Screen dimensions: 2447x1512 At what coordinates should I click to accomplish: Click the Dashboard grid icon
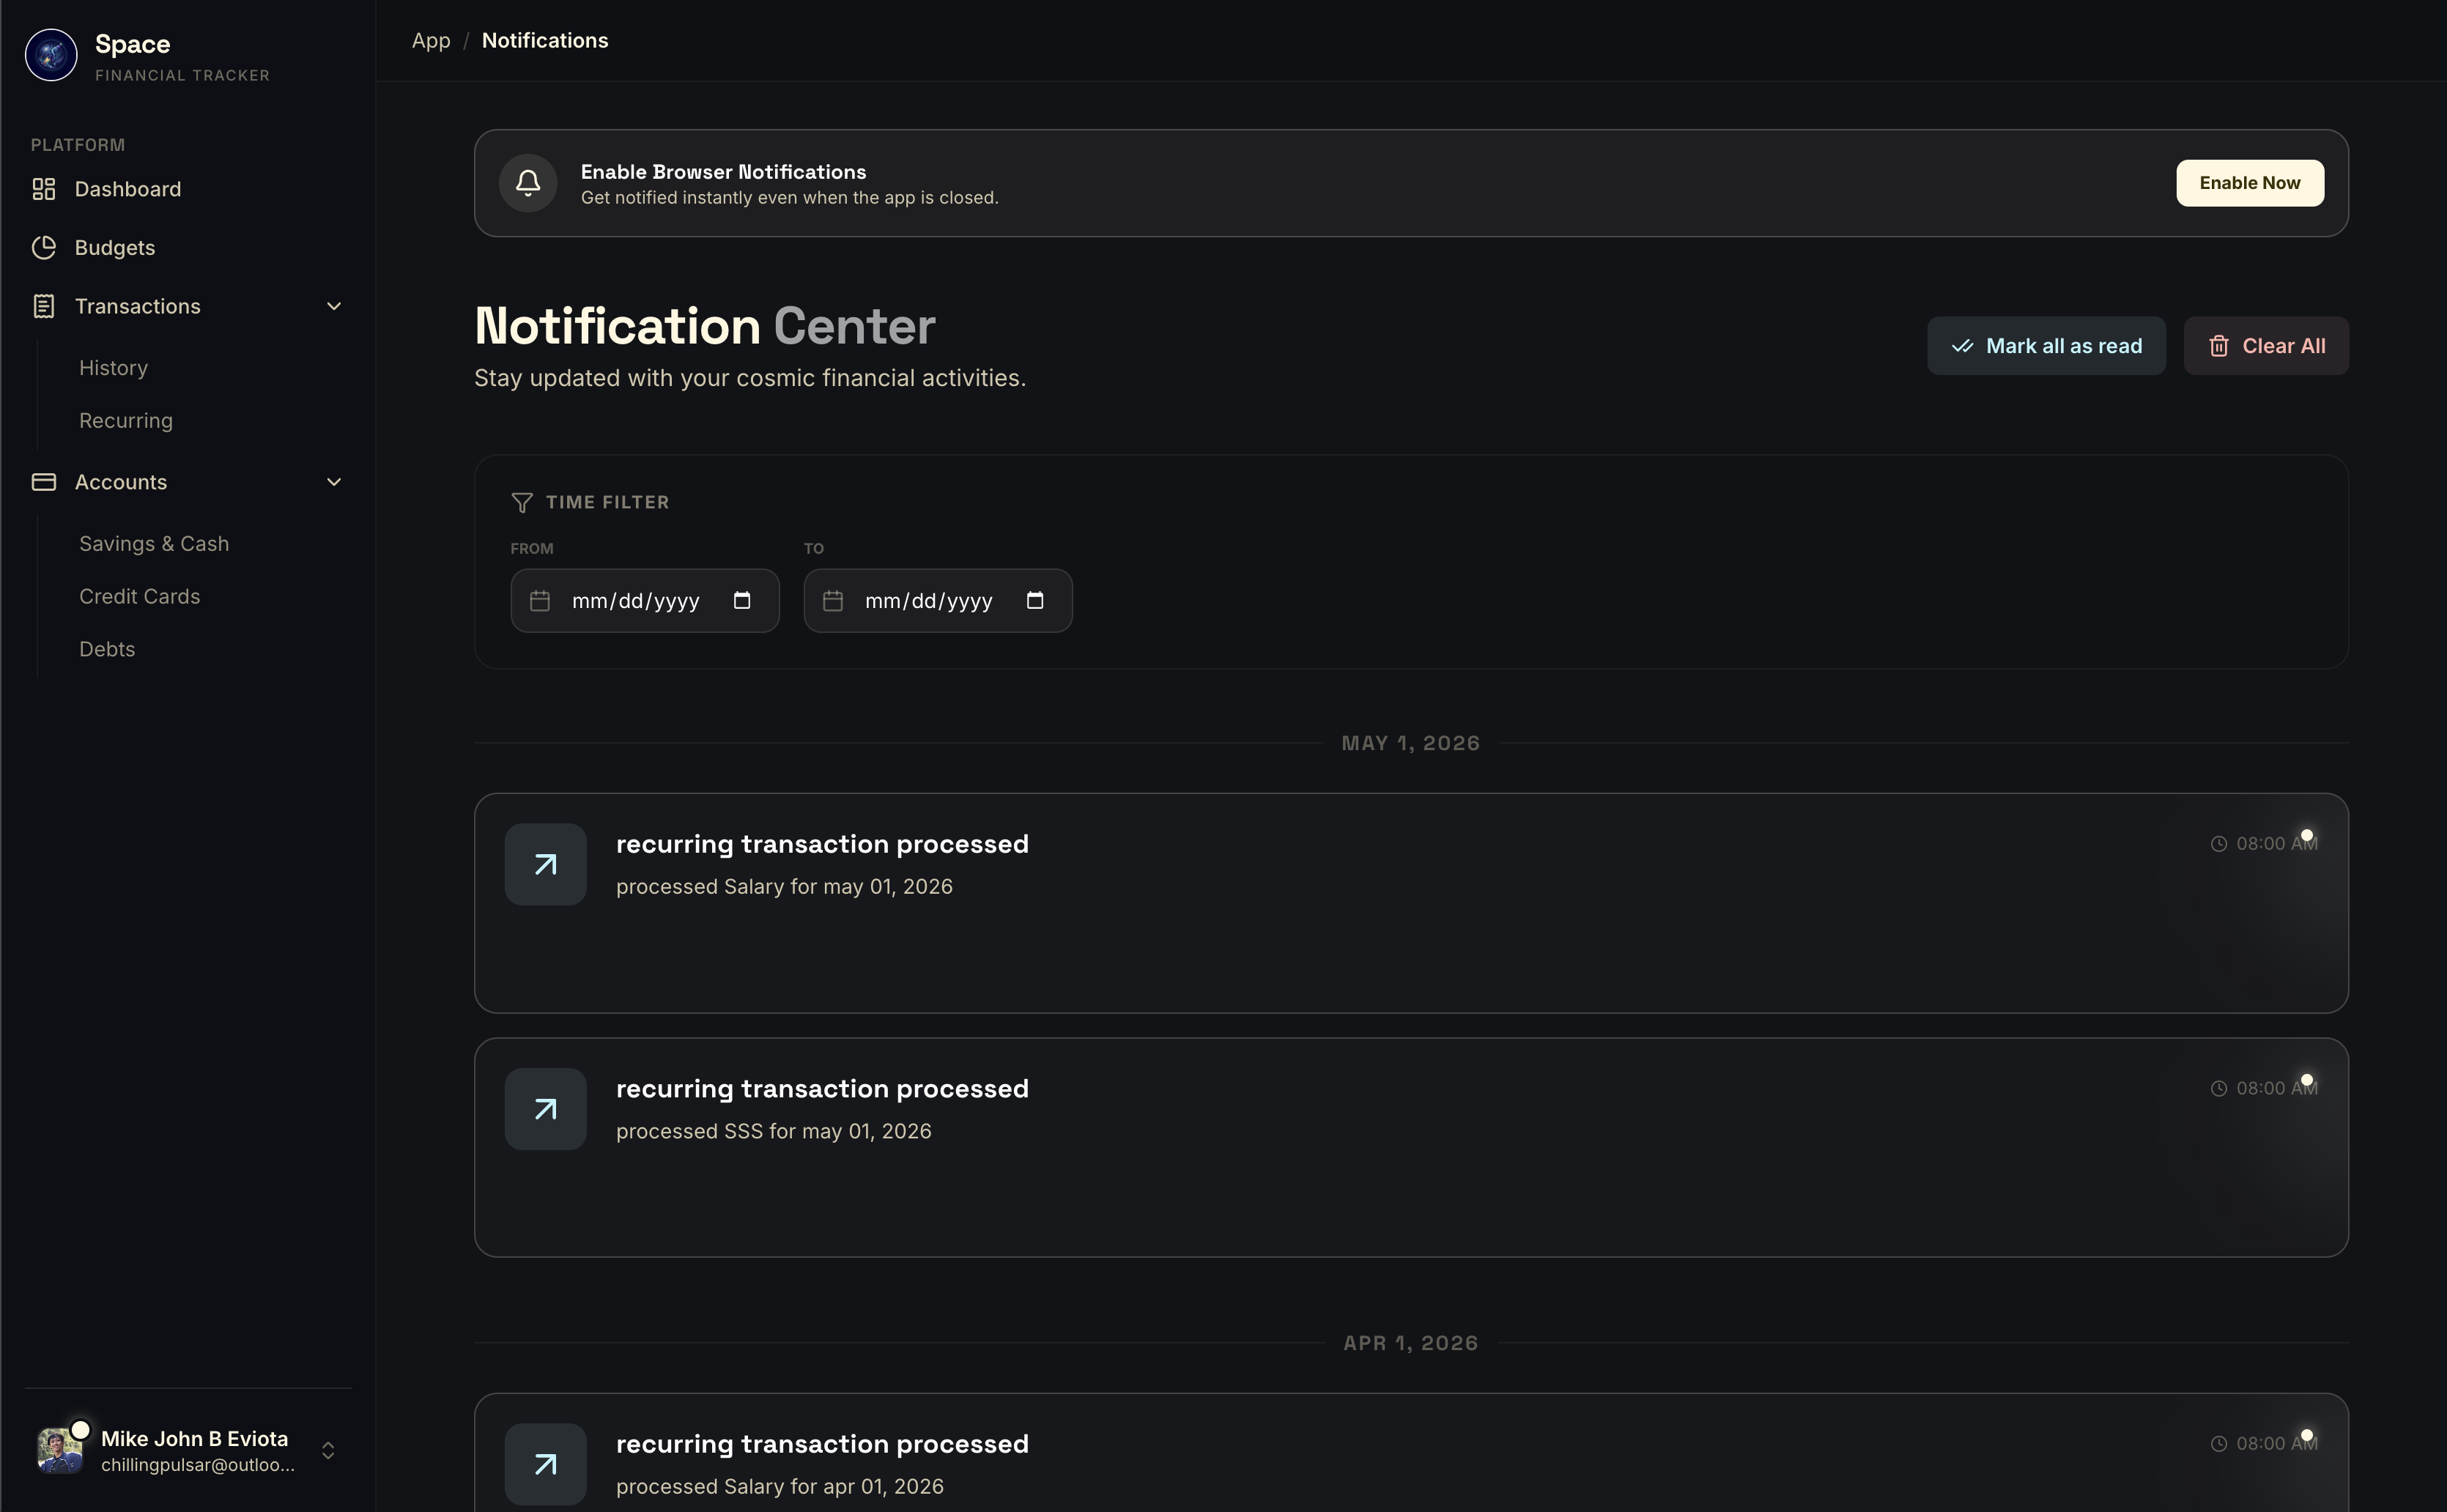click(44, 189)
